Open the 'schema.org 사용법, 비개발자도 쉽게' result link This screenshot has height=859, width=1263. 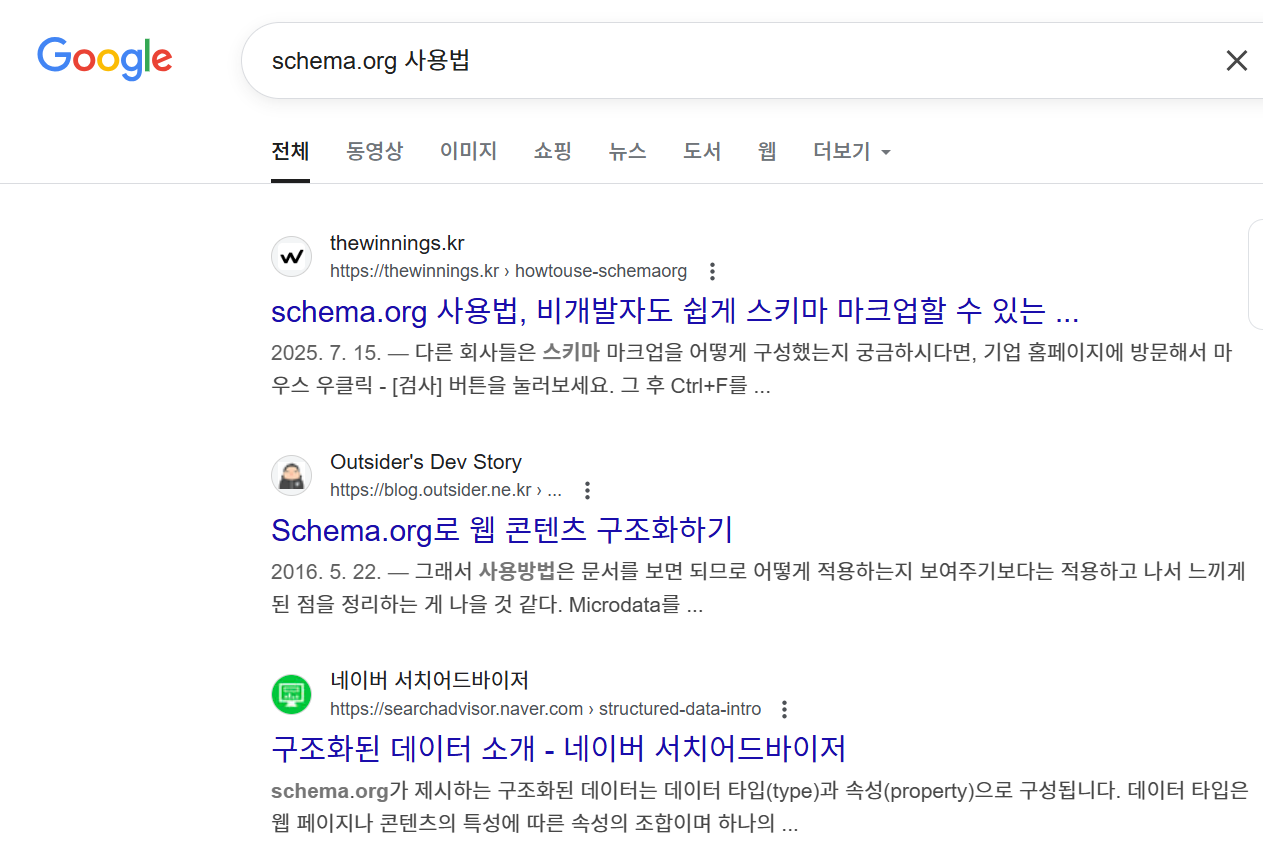point(675,311)
